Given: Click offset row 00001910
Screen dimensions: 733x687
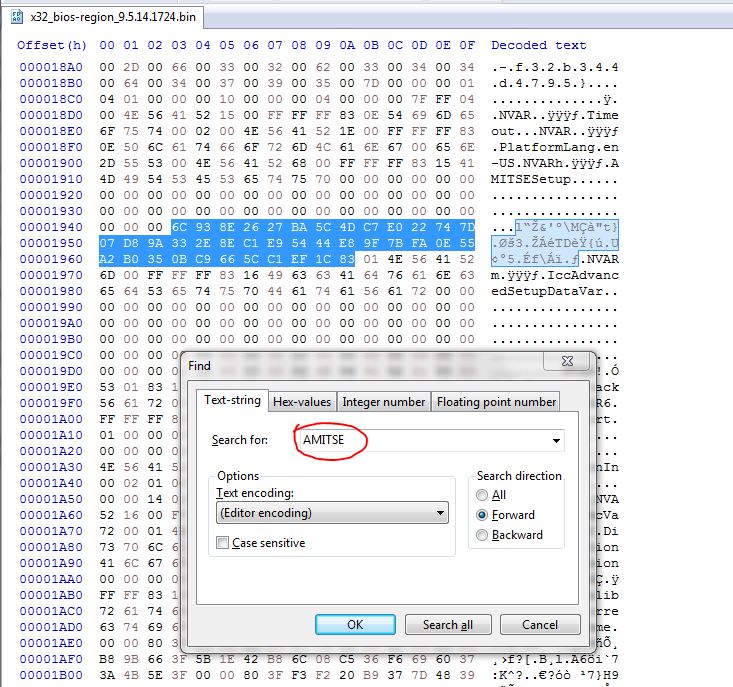Looking at the screenshot, I should click(51, 179).
